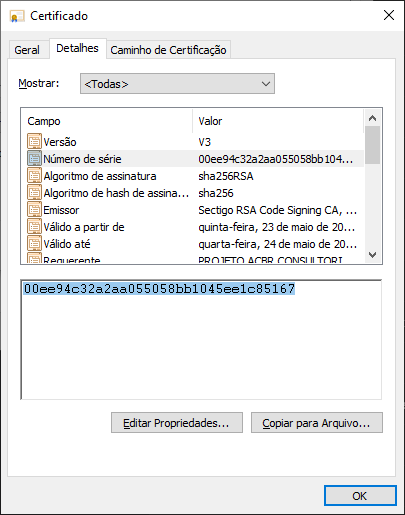
Task: Click the scroll down arrow in field list
Action: (372, 255)
